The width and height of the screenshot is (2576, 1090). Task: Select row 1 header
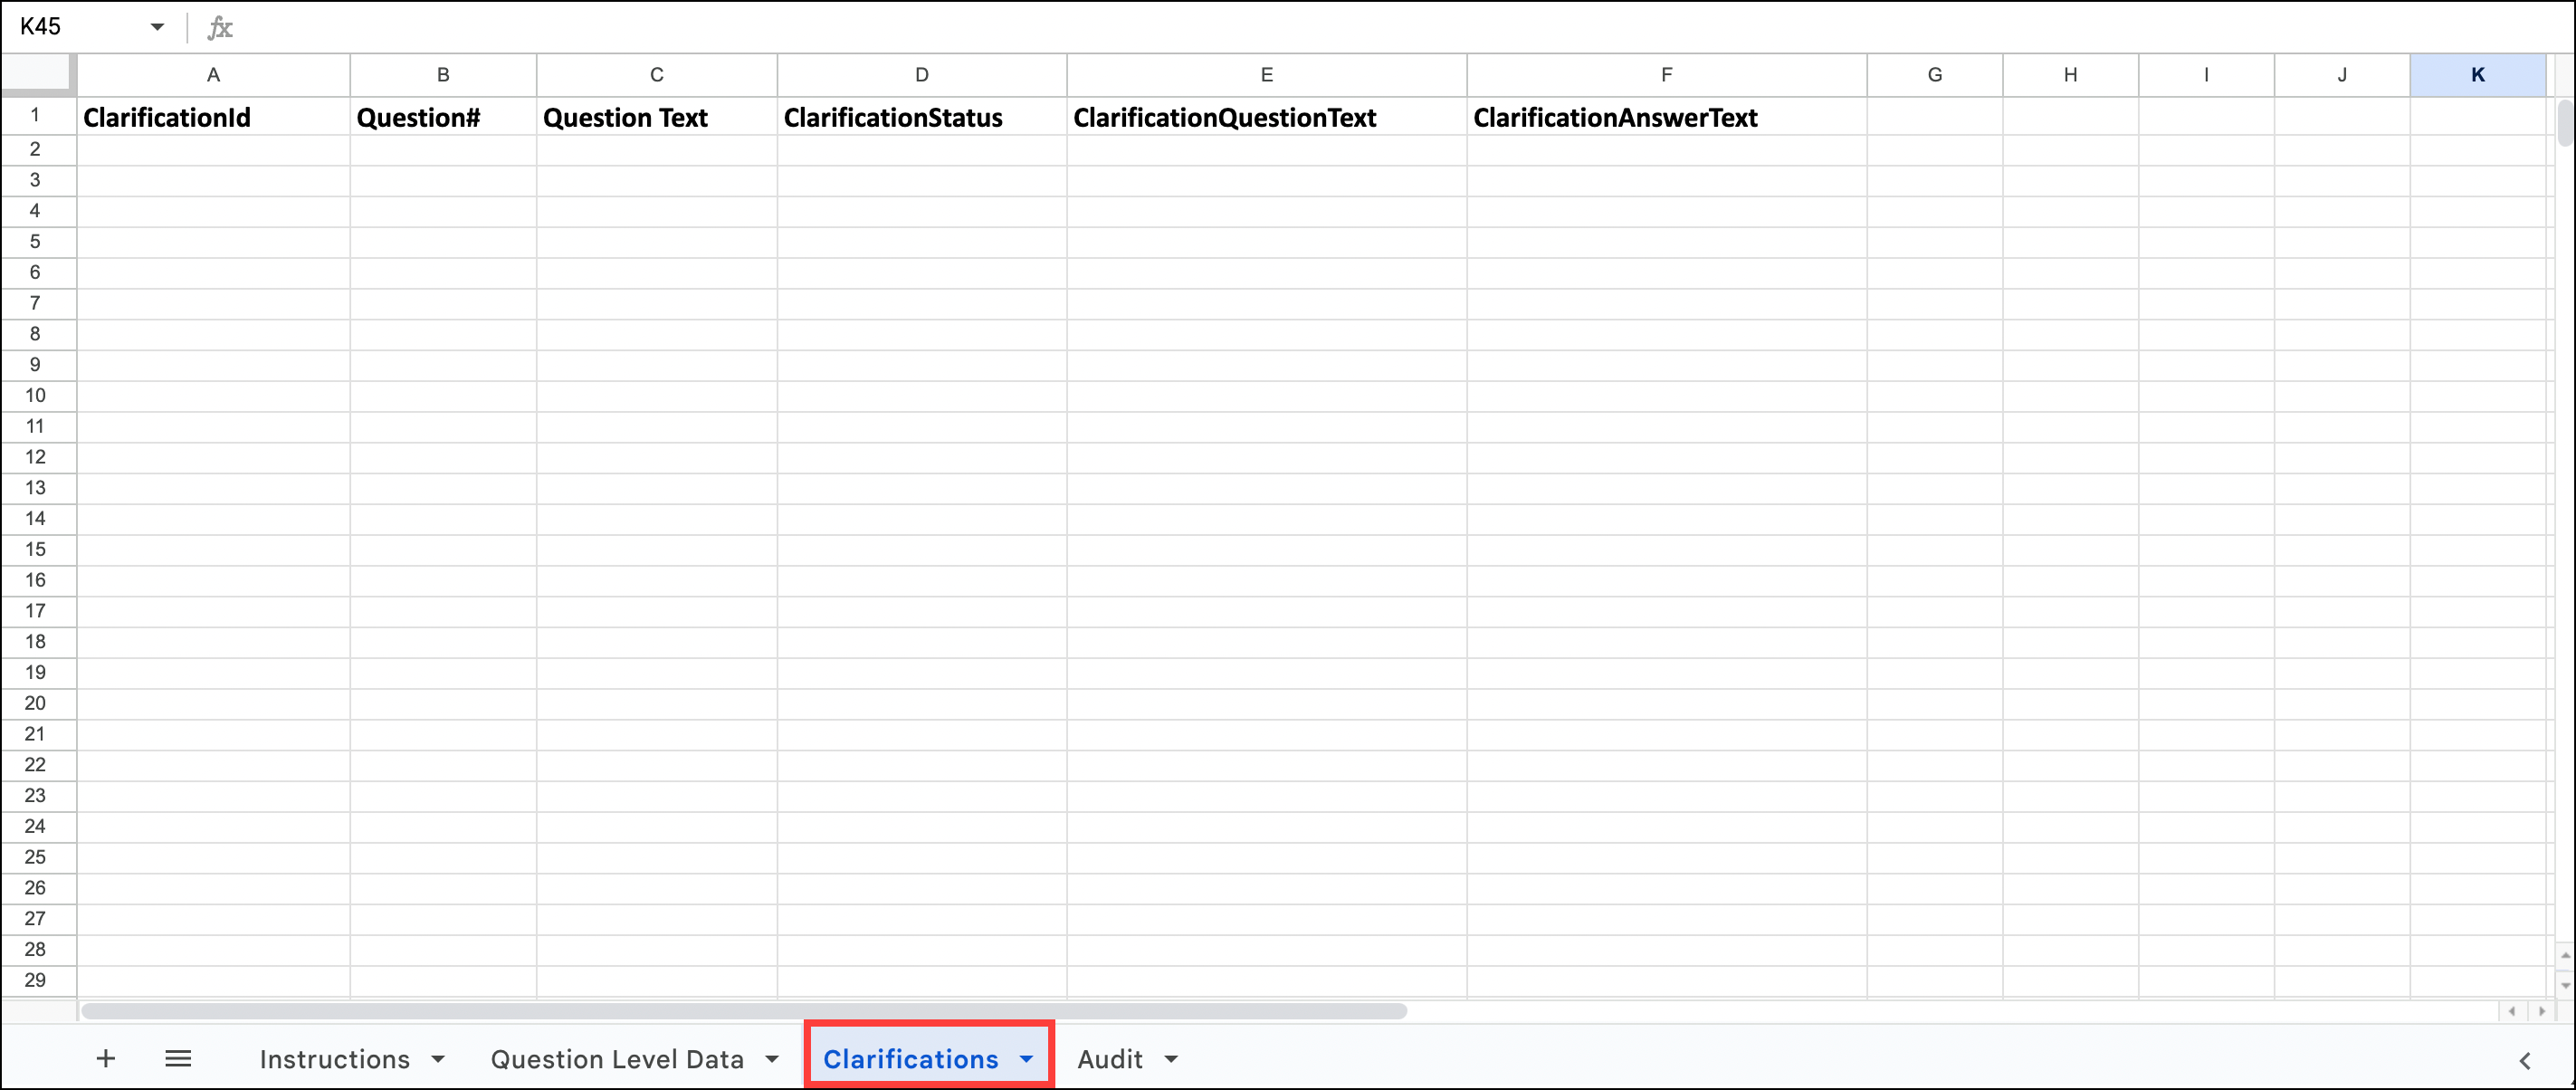(36, 117)
